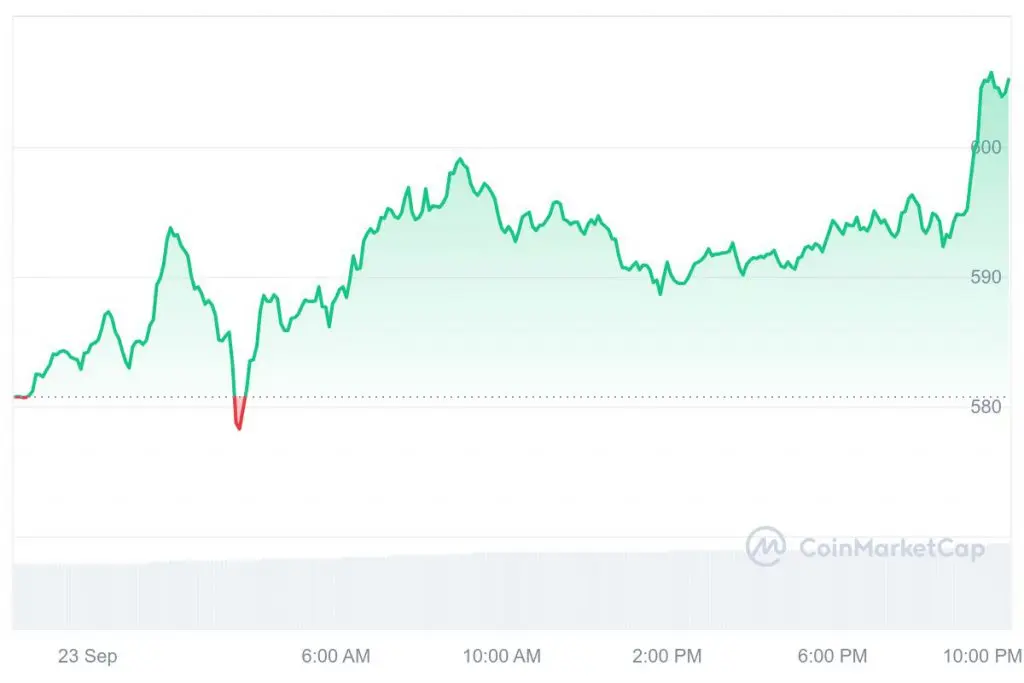The width and height of the screenshot is (1024, 683).
Task: Click the 600 price axis label
Action: (985, 148)
